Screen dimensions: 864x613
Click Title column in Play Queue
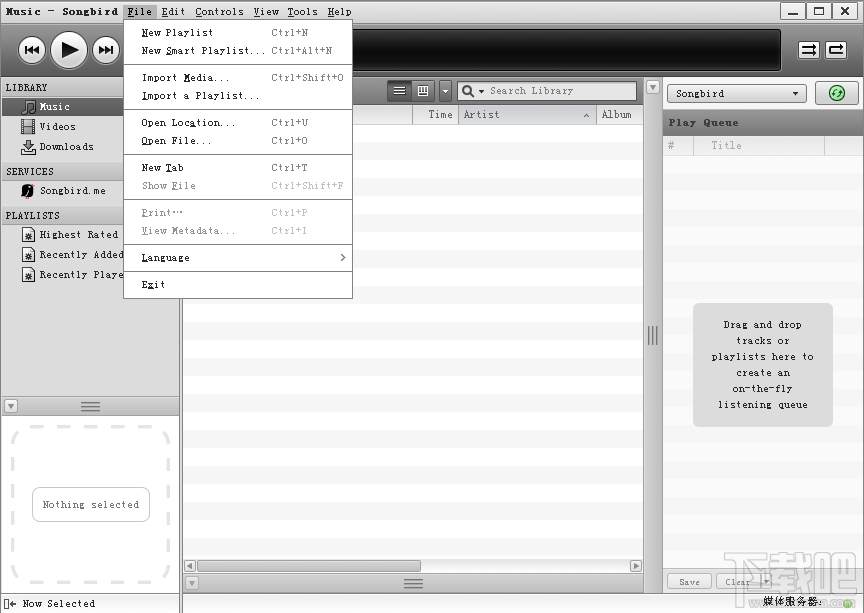click(x=758, y=146)
